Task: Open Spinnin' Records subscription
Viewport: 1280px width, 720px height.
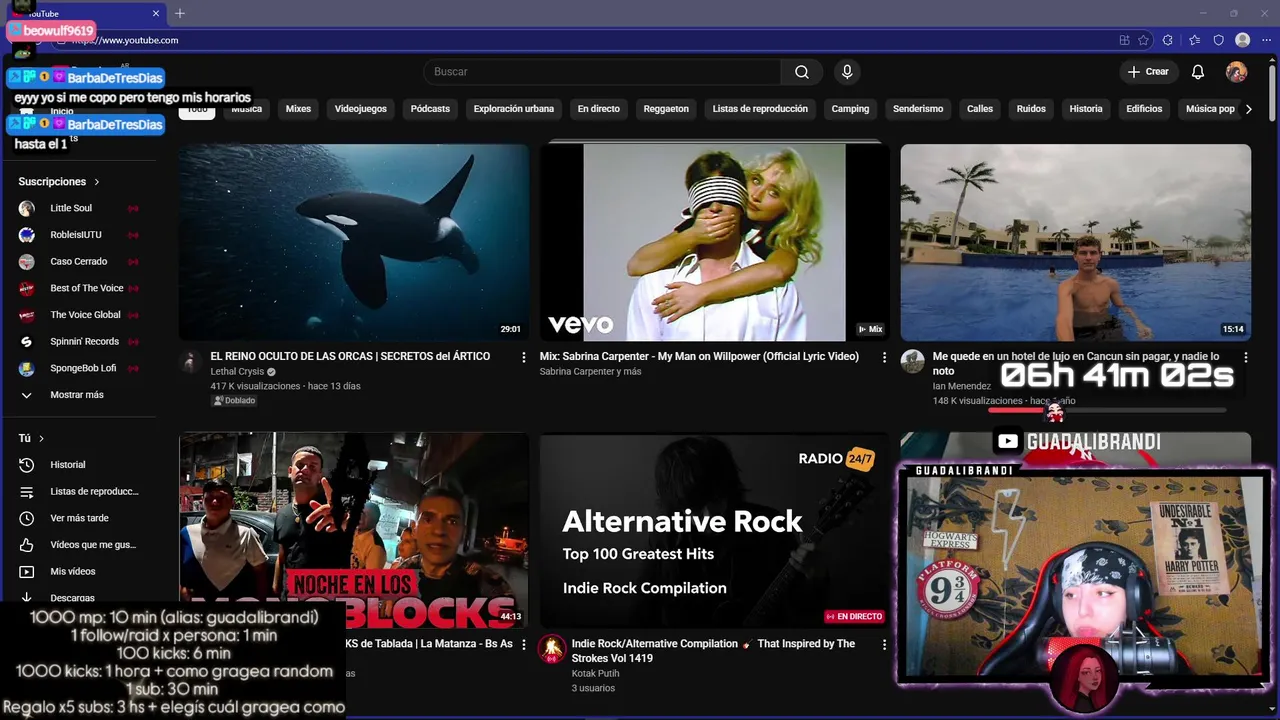Action: 85,342
